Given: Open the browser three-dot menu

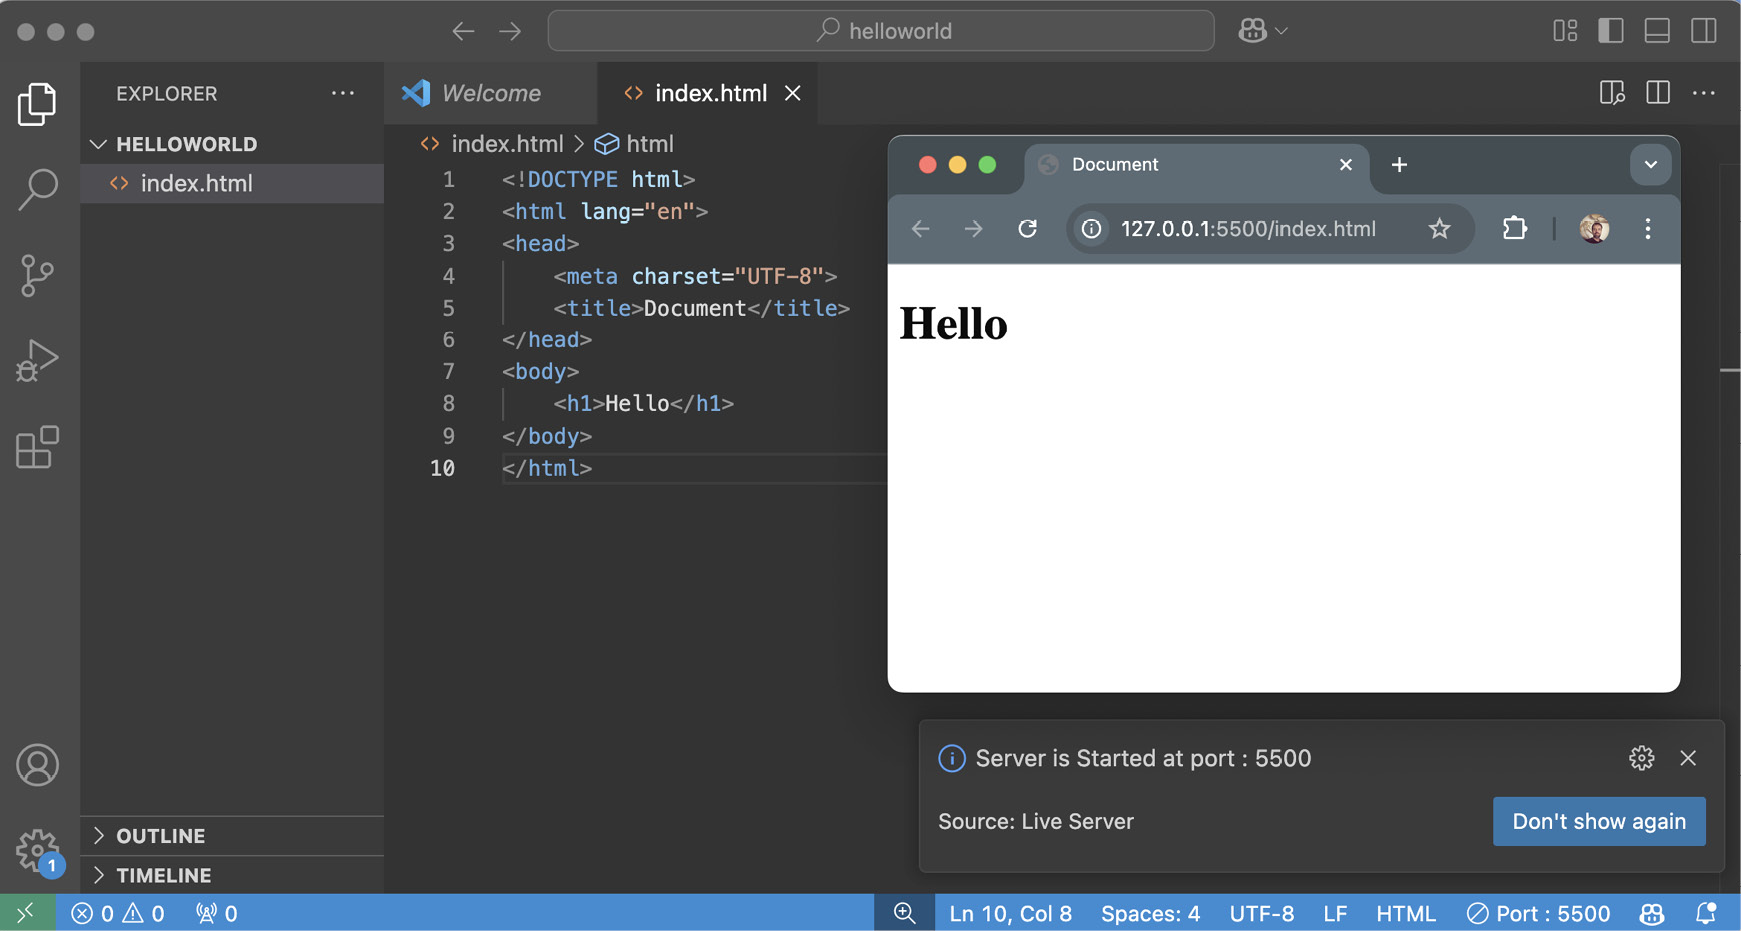Looking at the screenshot, I should point(1648,229).
